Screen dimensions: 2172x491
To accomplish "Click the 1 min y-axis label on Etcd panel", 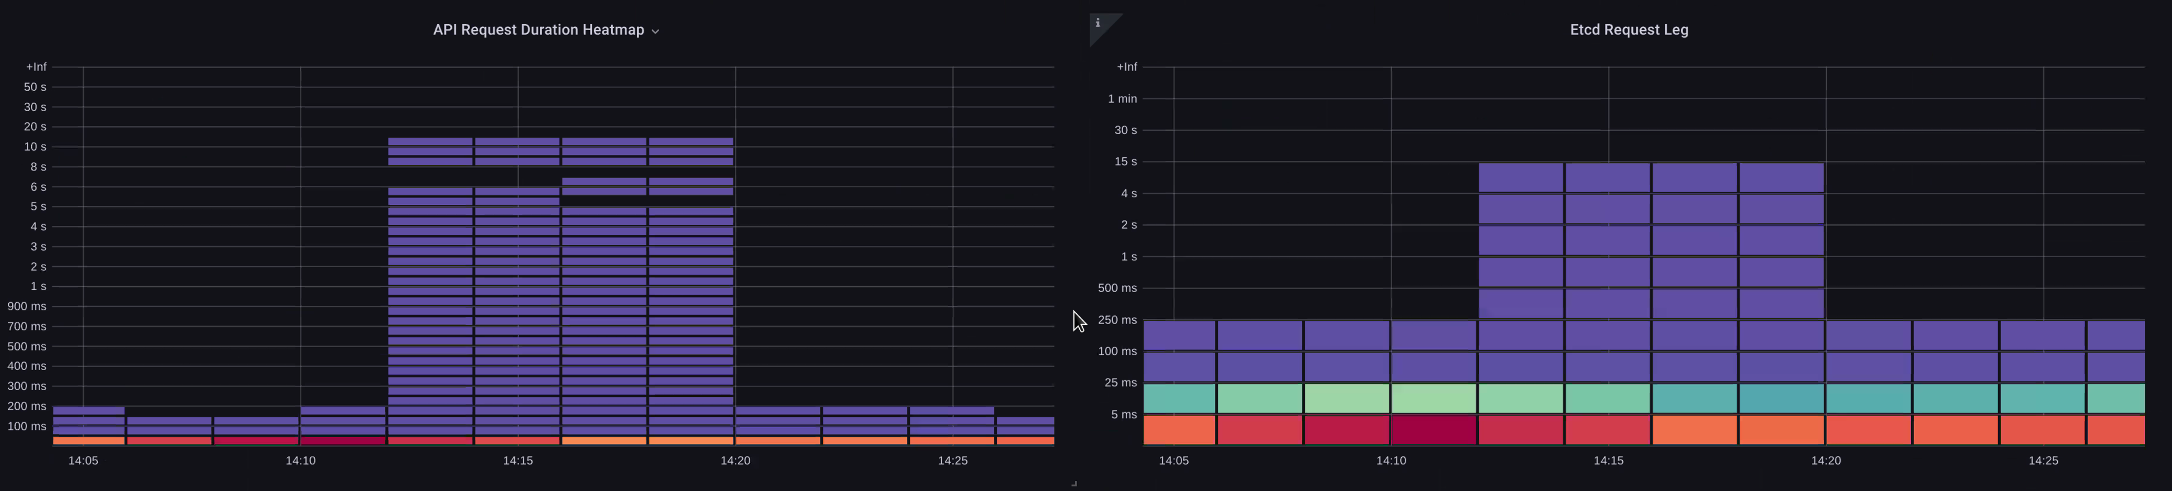I will (x=1122, y=99).
